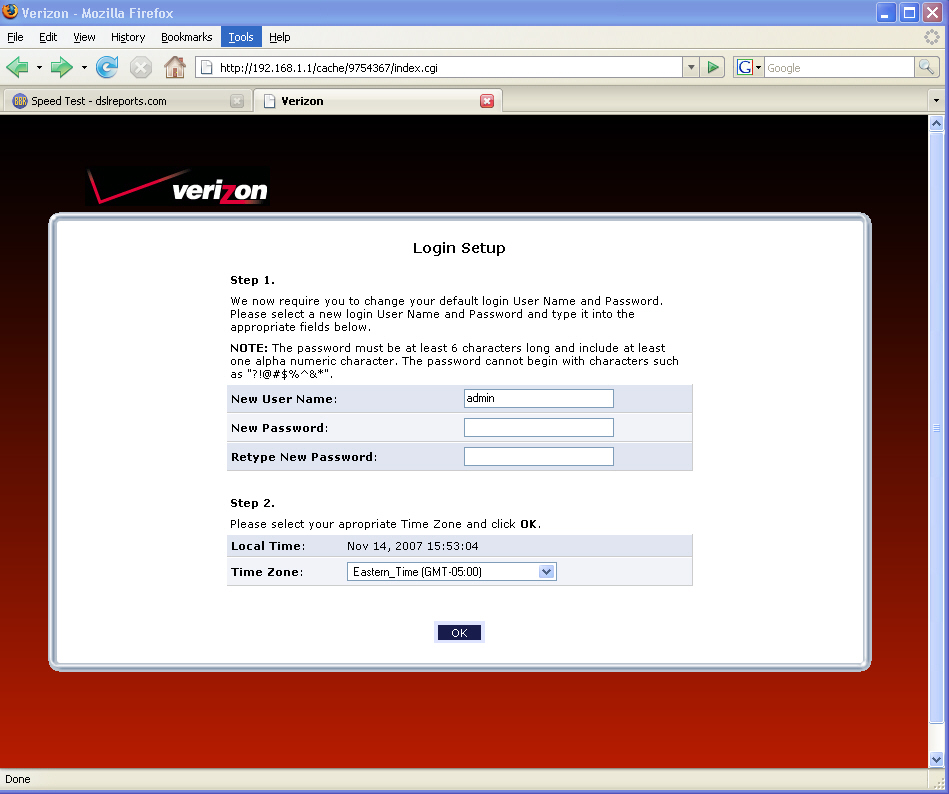
Task: Click the Done status bar text
Action: click(18, 779)
